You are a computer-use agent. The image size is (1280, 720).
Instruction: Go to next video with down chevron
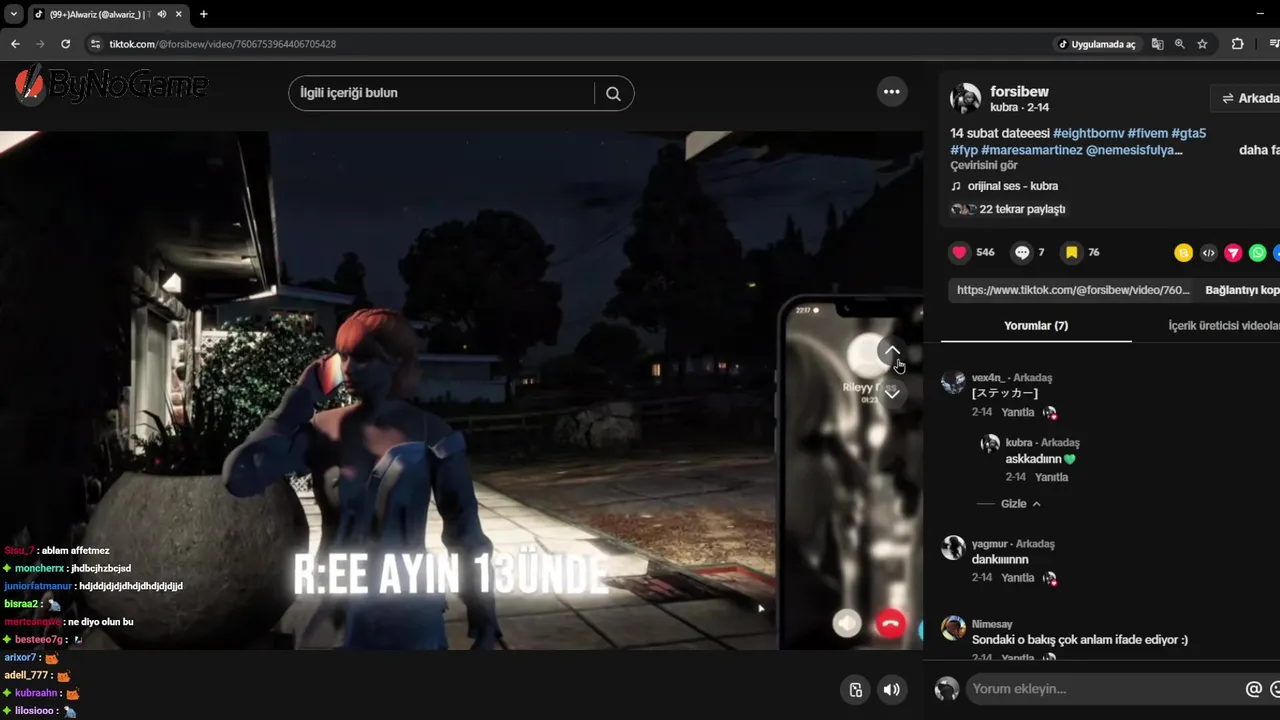[892, 393]
